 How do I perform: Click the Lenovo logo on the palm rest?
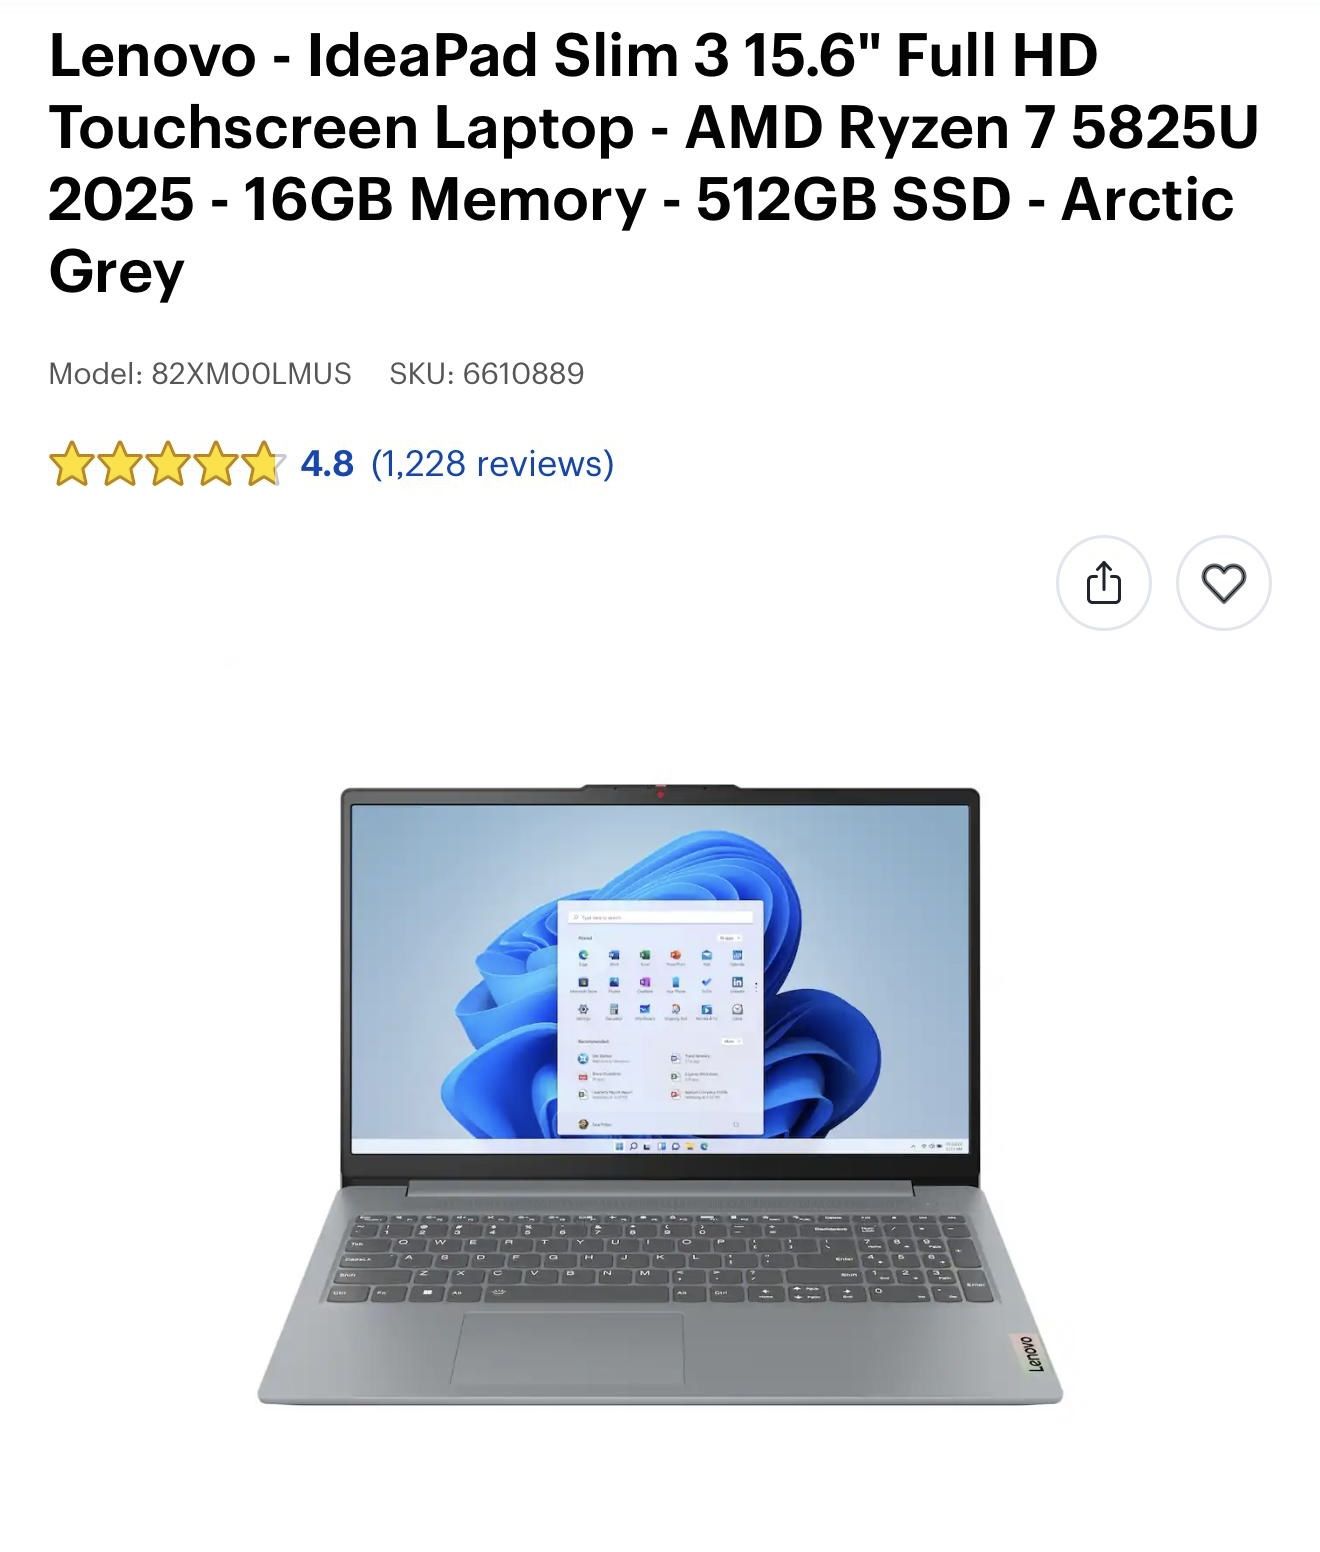click(x=1028, y=1353)
